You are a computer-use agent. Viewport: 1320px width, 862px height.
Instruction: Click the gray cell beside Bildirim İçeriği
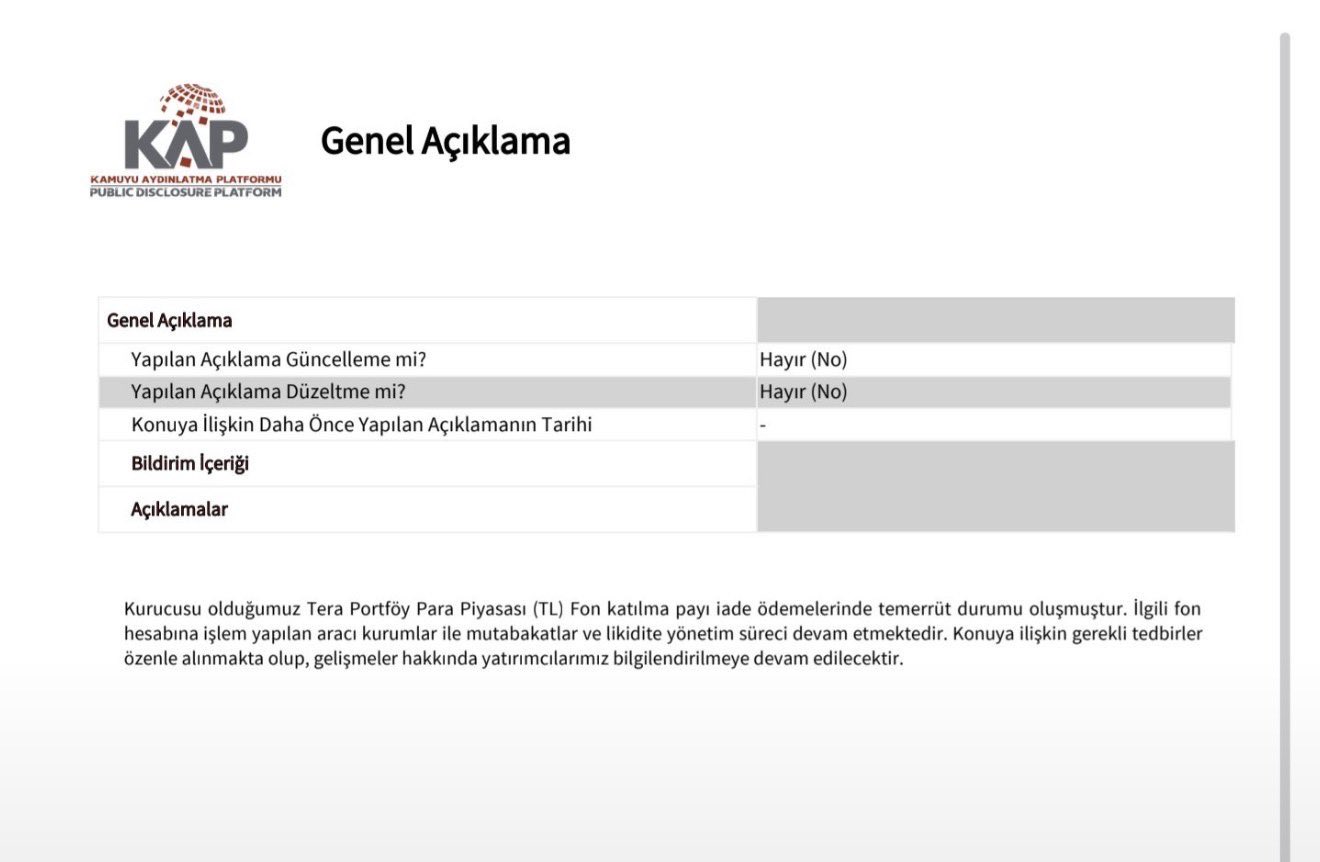pos(996,464)
